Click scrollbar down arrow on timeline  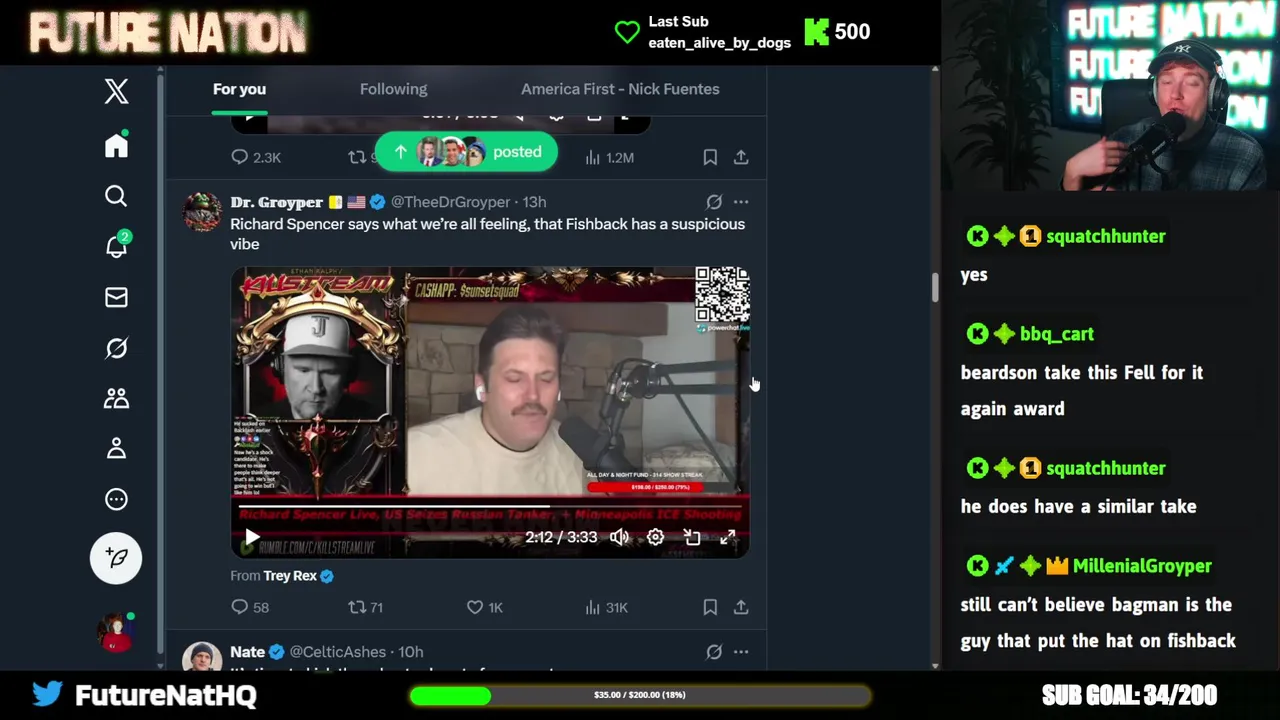tap(935, 665)
